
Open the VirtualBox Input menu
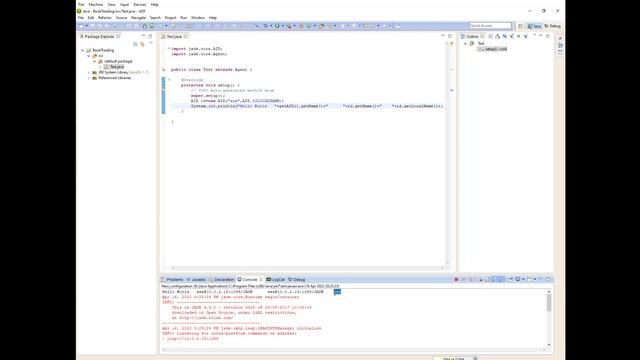(x=124, y=4)
